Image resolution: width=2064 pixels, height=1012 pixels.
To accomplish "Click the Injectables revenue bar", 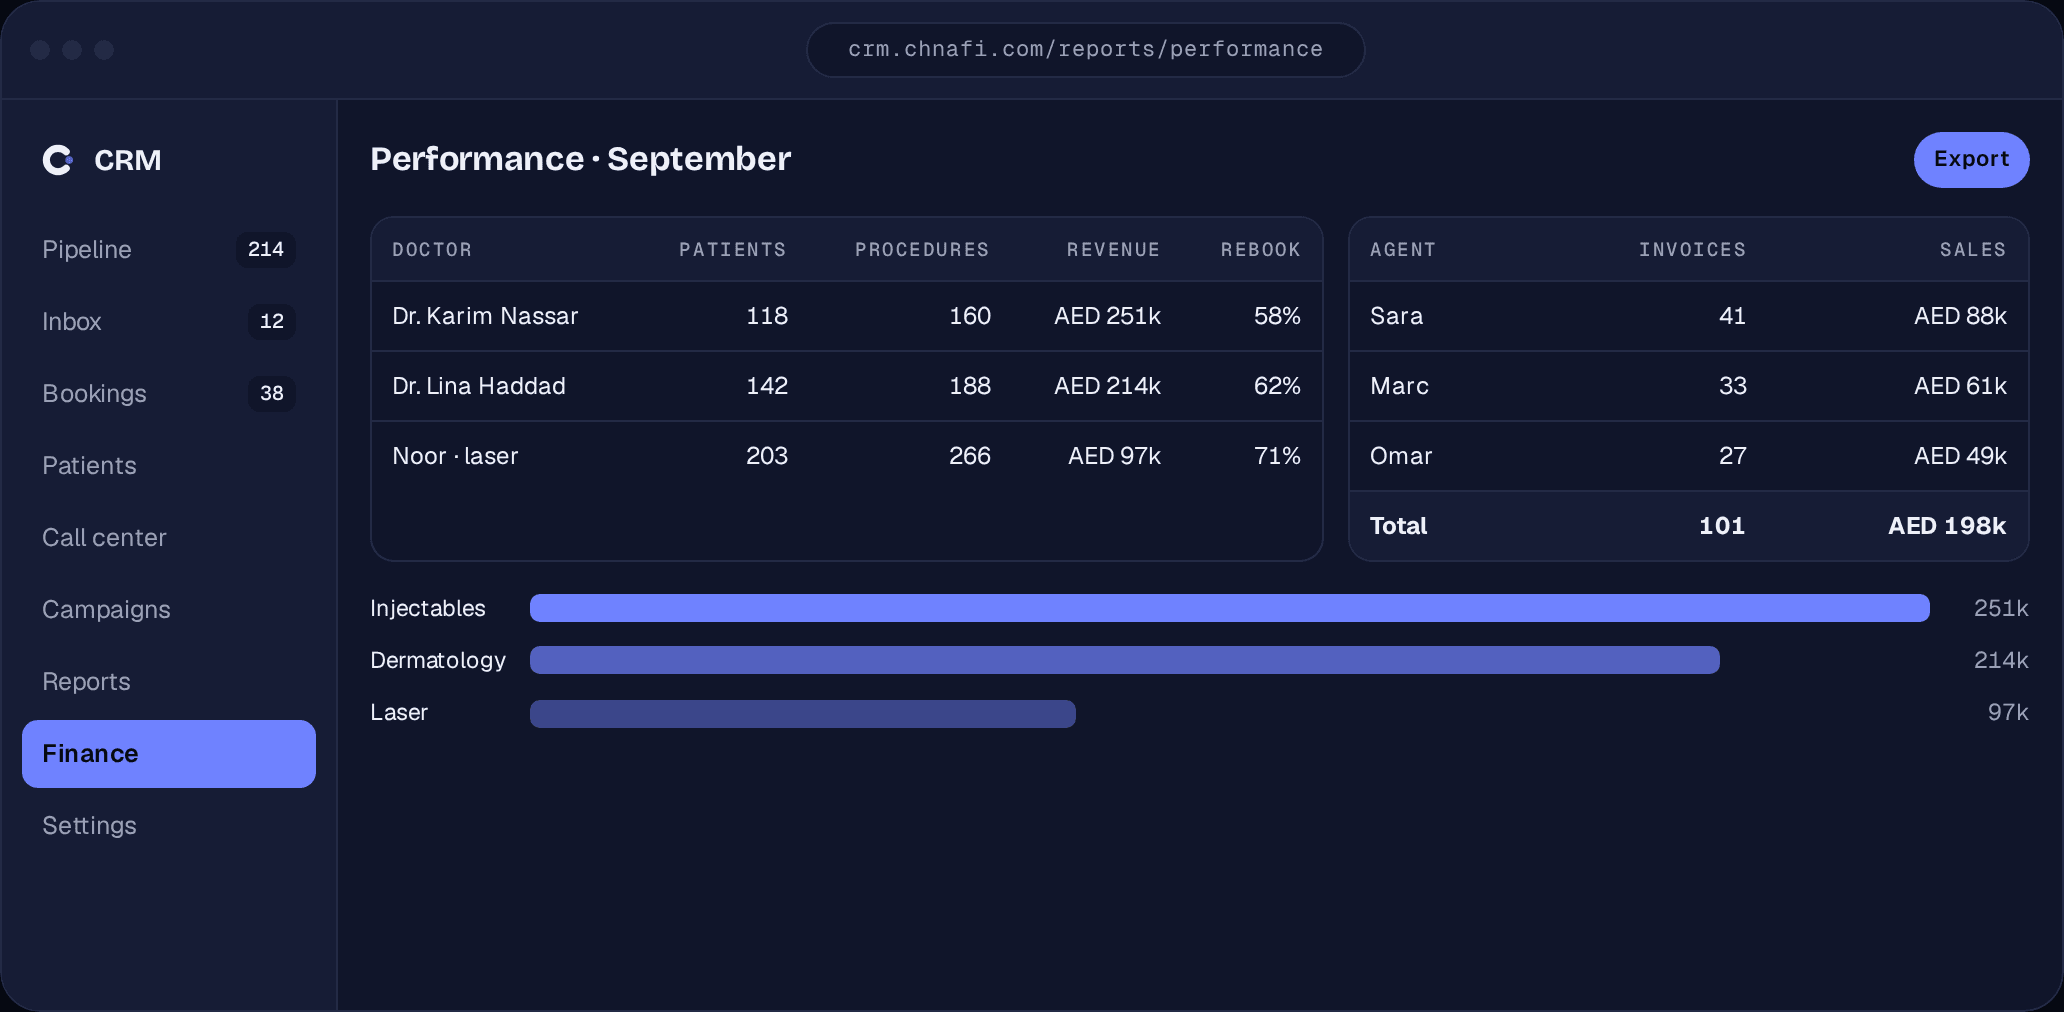I will pyautogui.click(x=1230, y=608).
